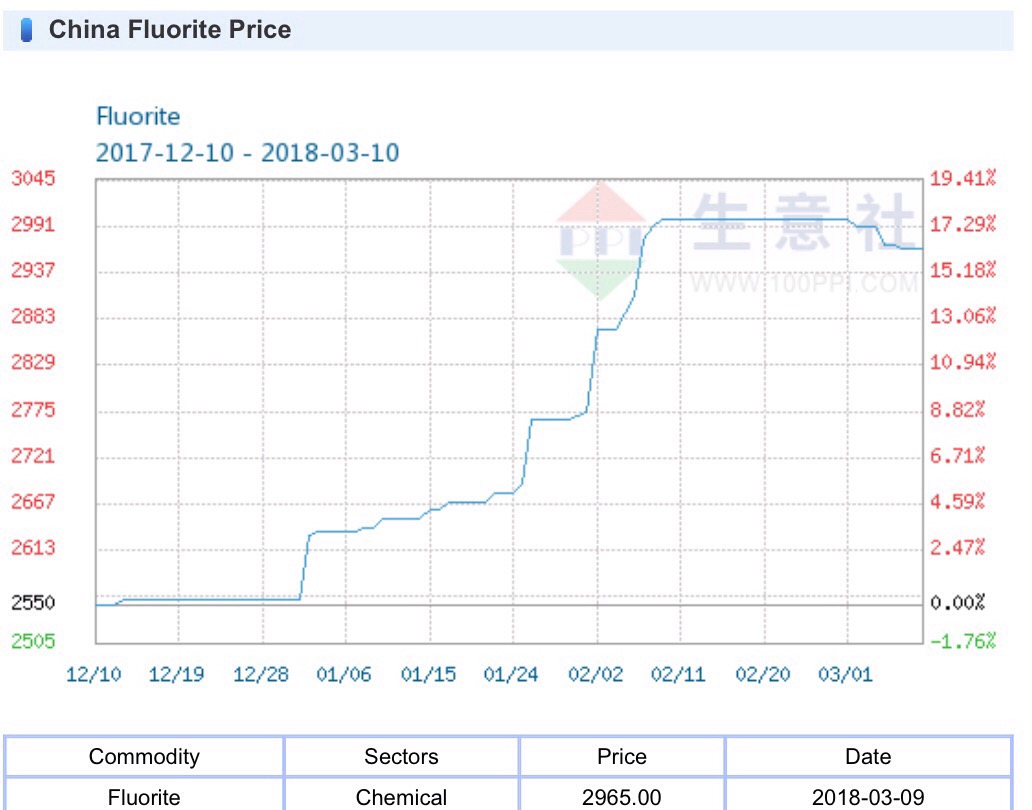1032x810 pixels.
Task: Click the date range 2017-12-10 - 2018-03-10
Action: 247,153
